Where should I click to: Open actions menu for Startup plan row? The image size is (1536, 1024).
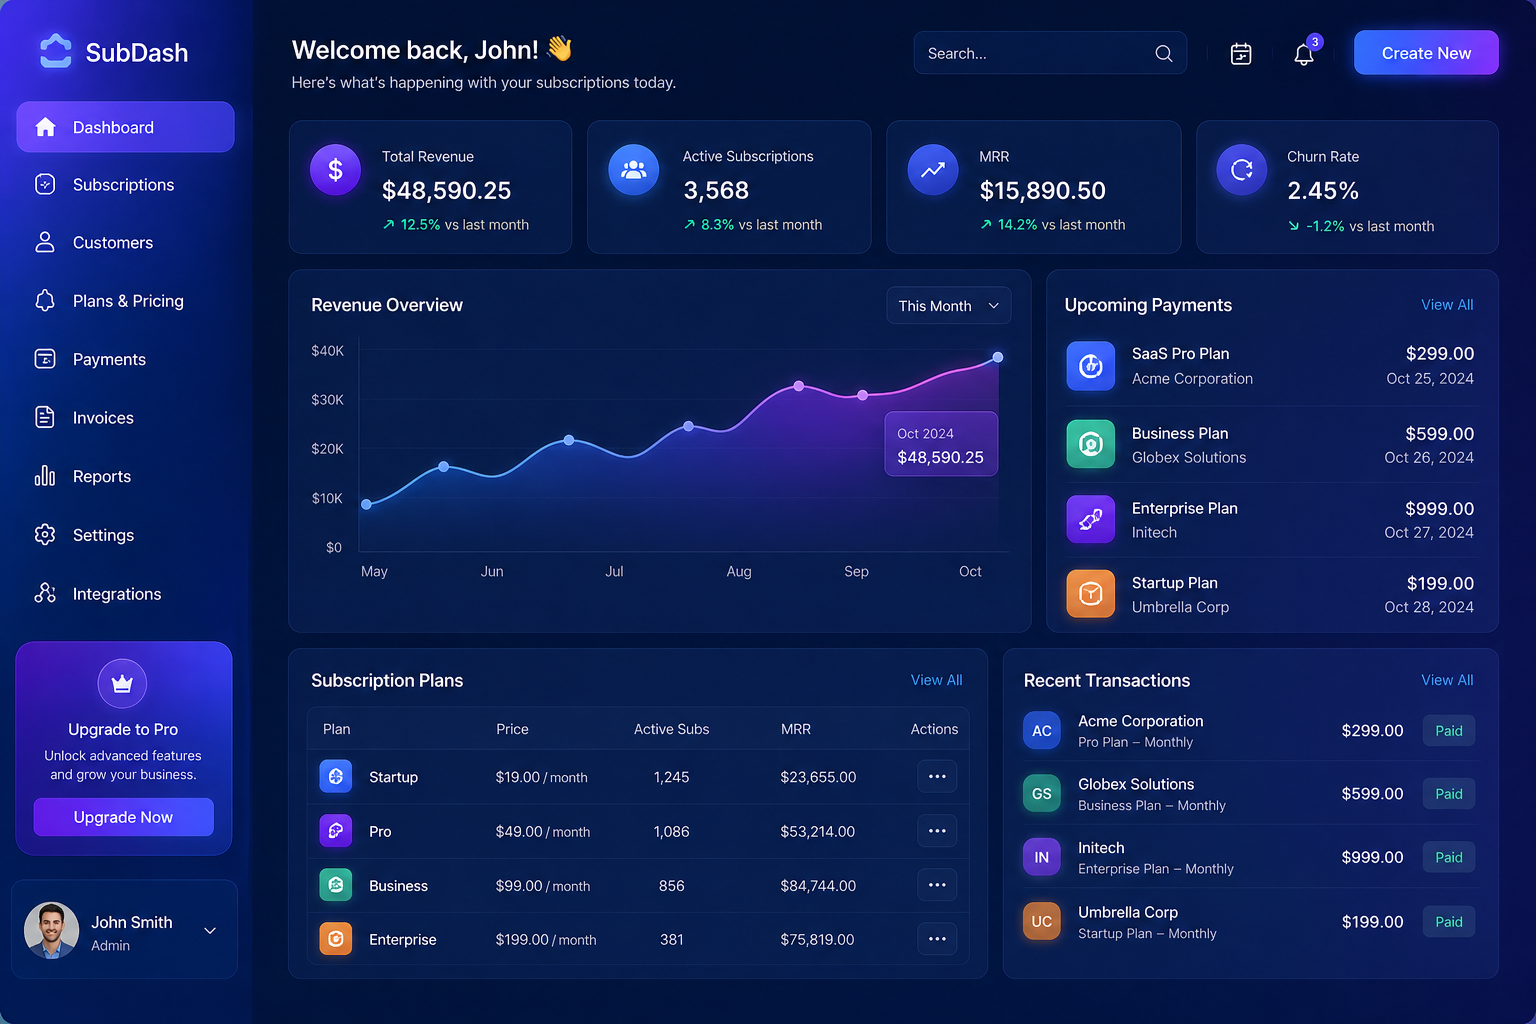coord(937,777)
